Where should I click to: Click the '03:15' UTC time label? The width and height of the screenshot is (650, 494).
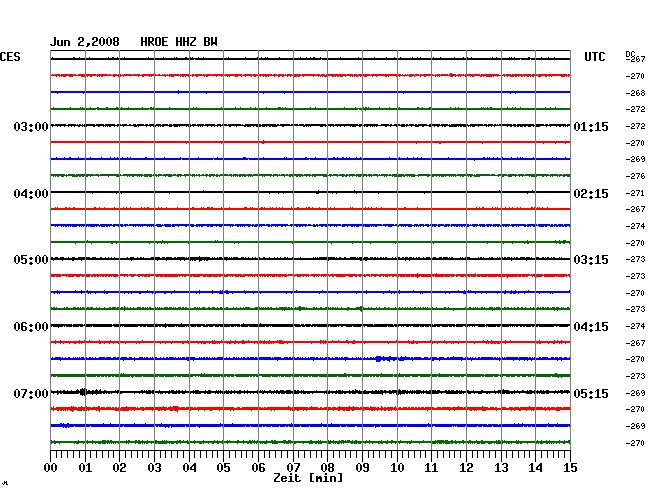[591, 260]
